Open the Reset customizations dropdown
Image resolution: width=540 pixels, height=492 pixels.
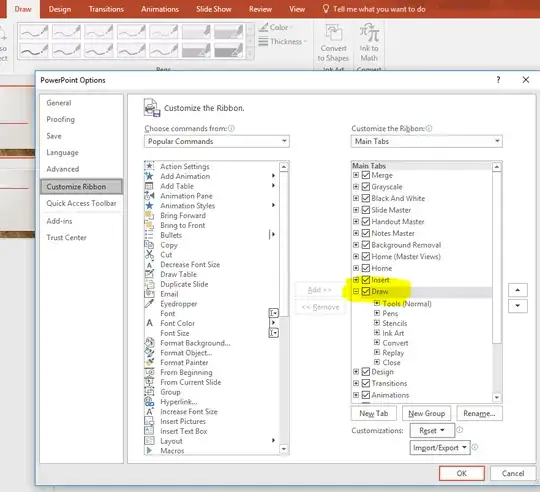click(432, 430)
